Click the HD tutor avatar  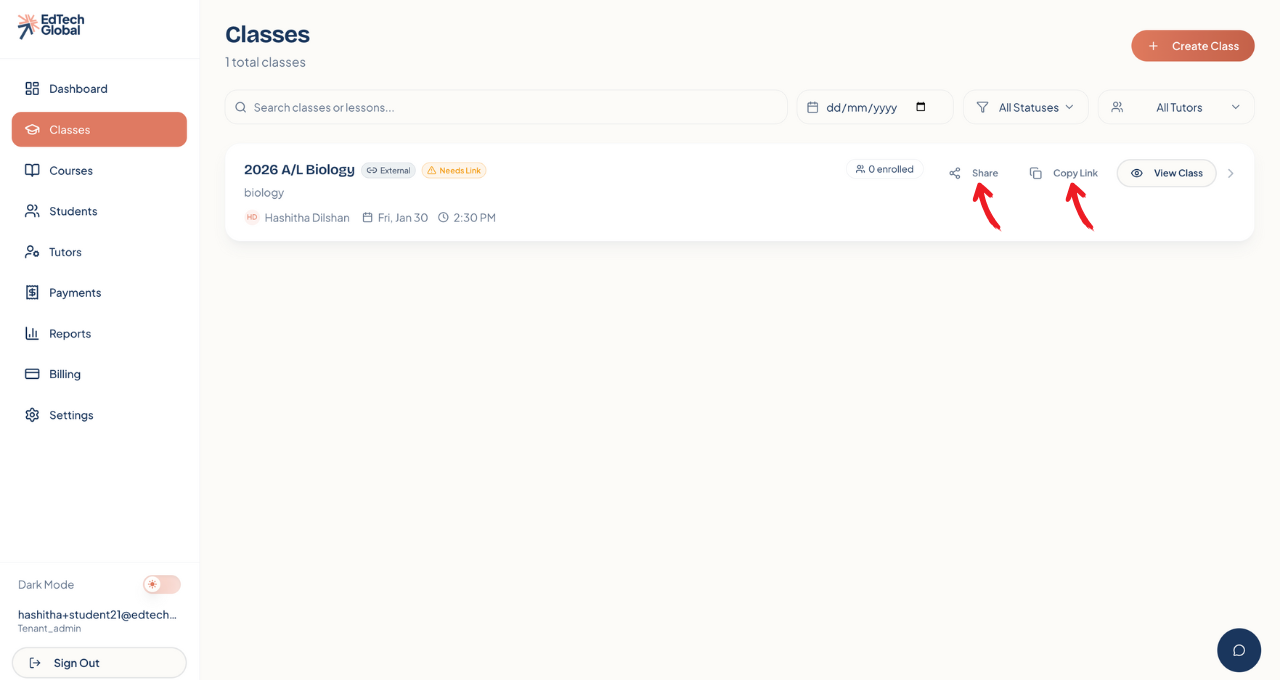(x=252, y=217)
